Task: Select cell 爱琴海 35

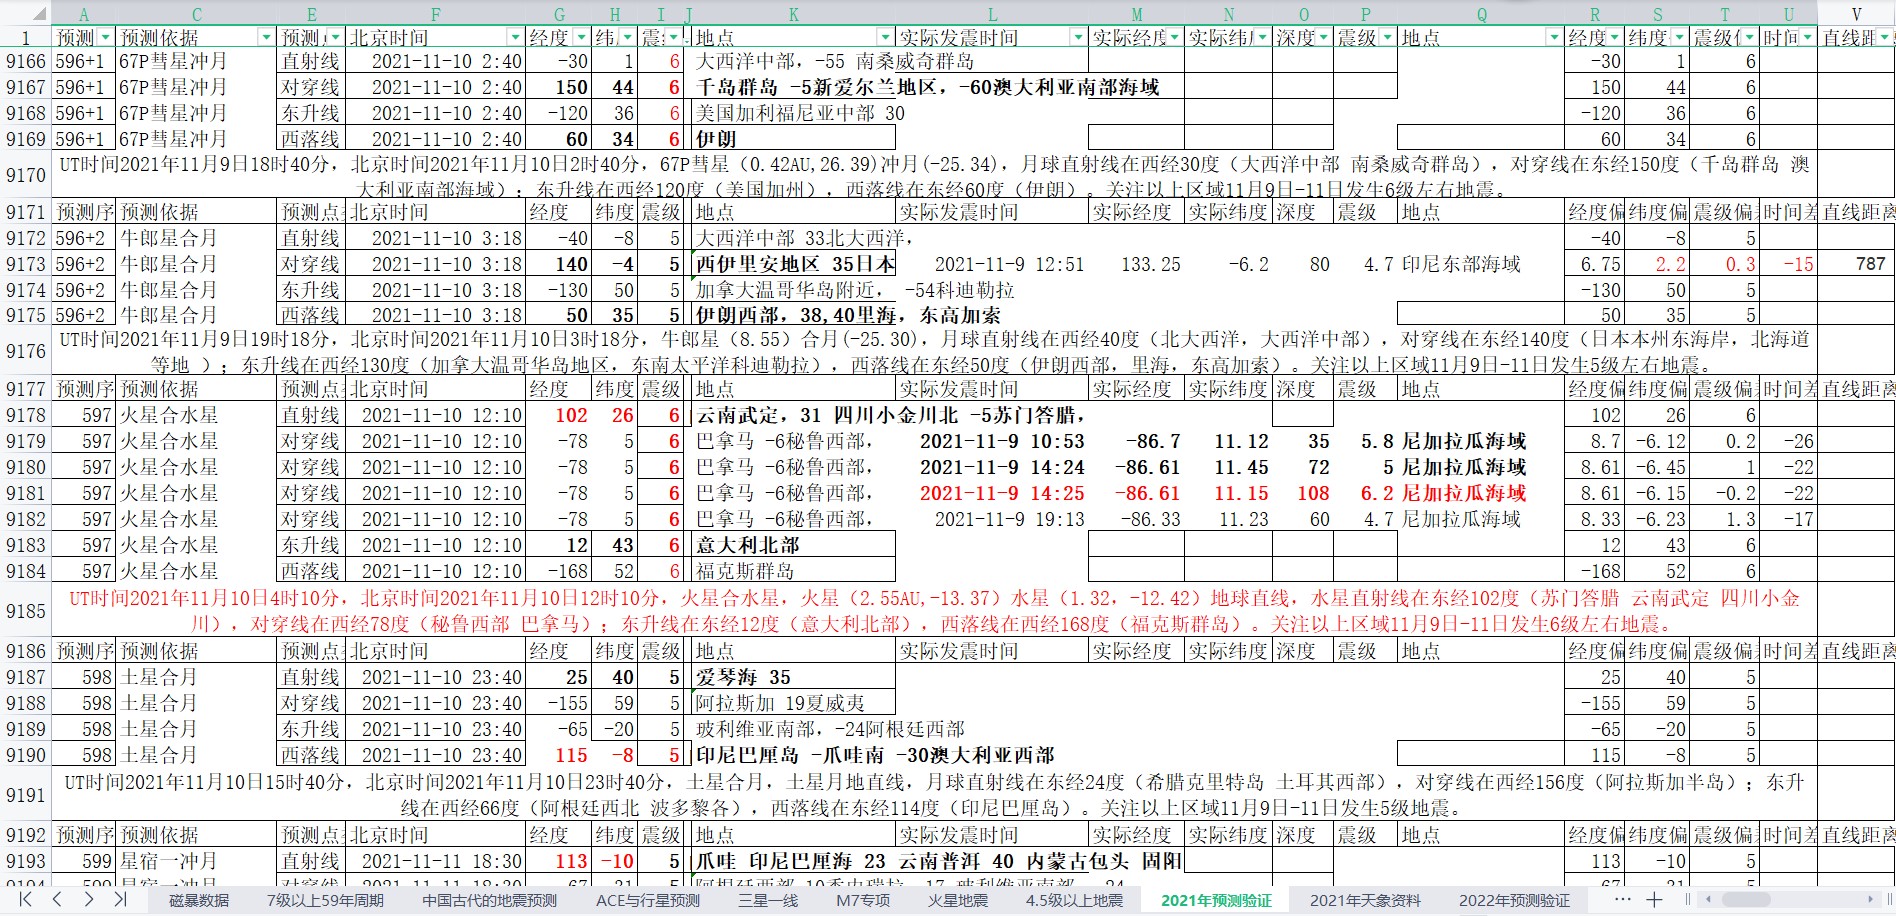Action: pos(793,677)
